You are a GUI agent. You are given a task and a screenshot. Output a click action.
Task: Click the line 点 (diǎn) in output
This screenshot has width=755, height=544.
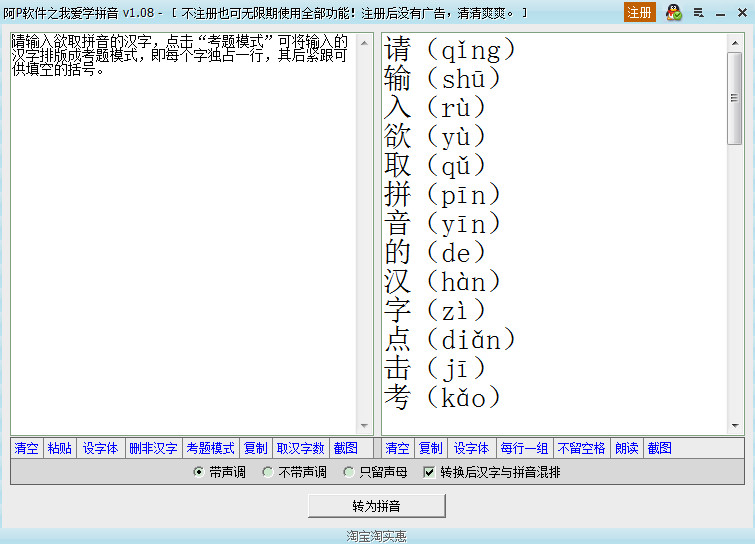click(x=450, y=340)
